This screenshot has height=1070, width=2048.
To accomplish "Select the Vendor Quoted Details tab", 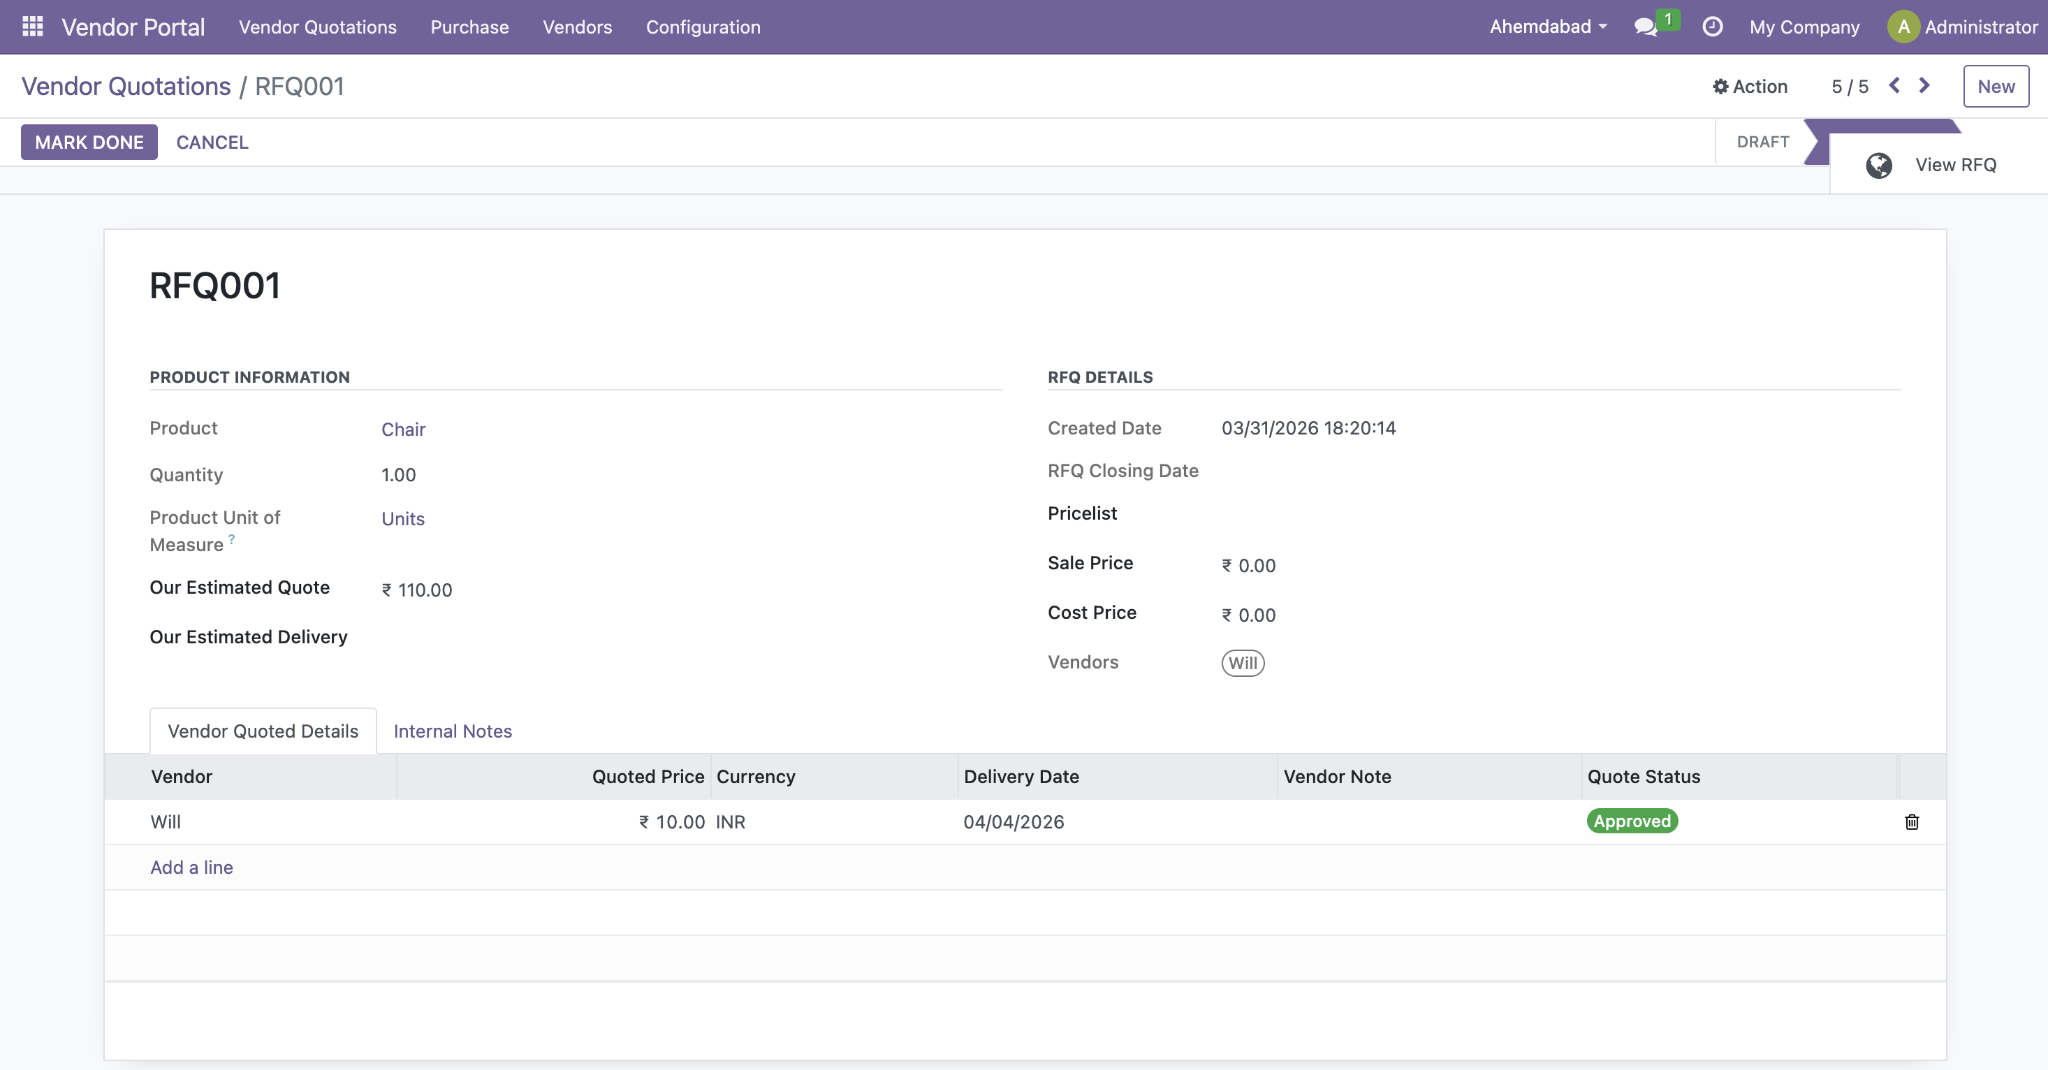I will point(263,731).
